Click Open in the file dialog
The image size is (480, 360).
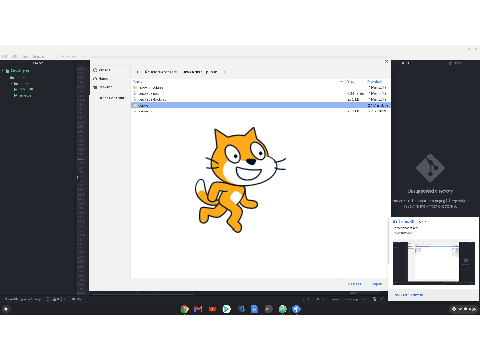point(377,284)
